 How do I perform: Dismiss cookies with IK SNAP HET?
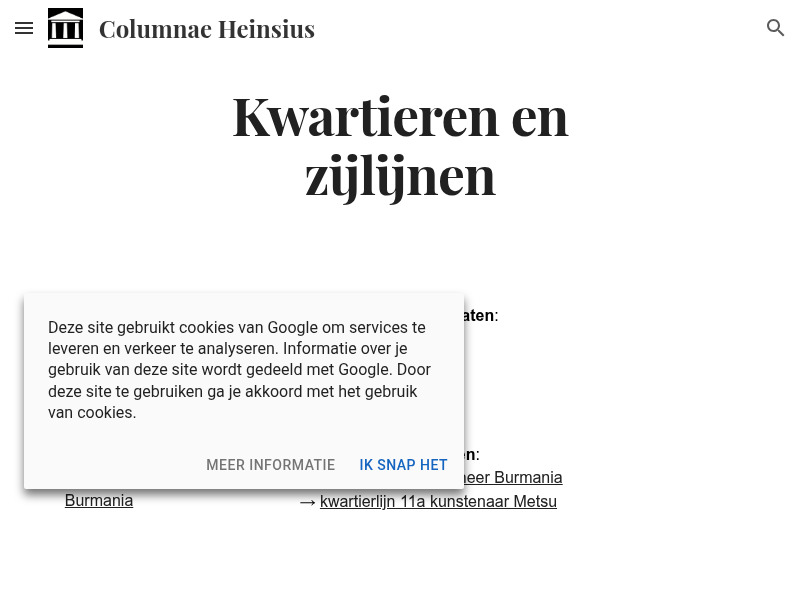[x=403, y=465]
